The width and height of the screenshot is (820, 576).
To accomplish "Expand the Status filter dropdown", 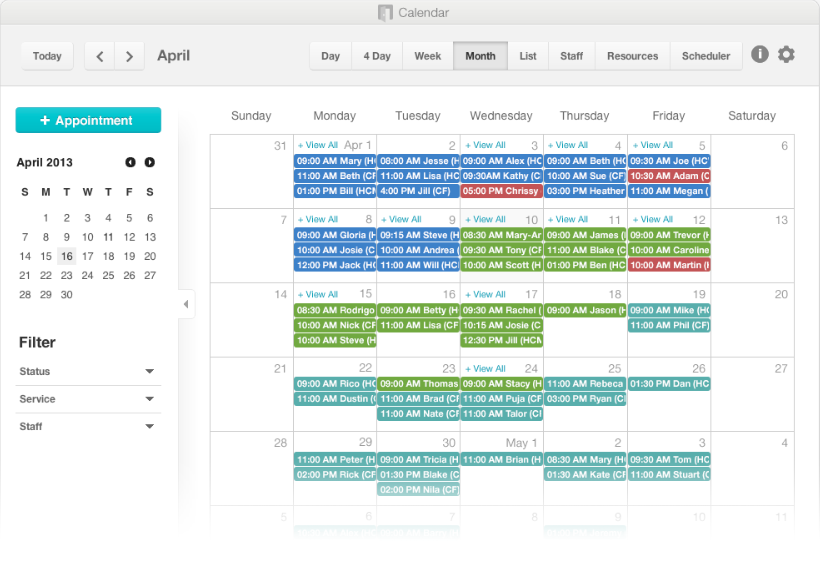I will coord(88,371).
